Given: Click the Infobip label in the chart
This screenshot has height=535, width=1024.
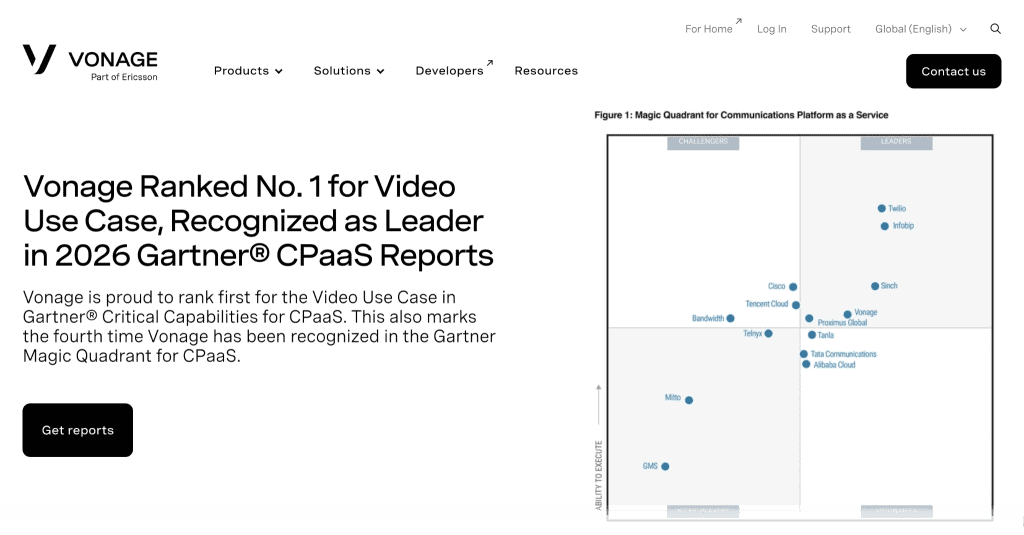Looking at the screenshot, I should (x=903, y=226).
